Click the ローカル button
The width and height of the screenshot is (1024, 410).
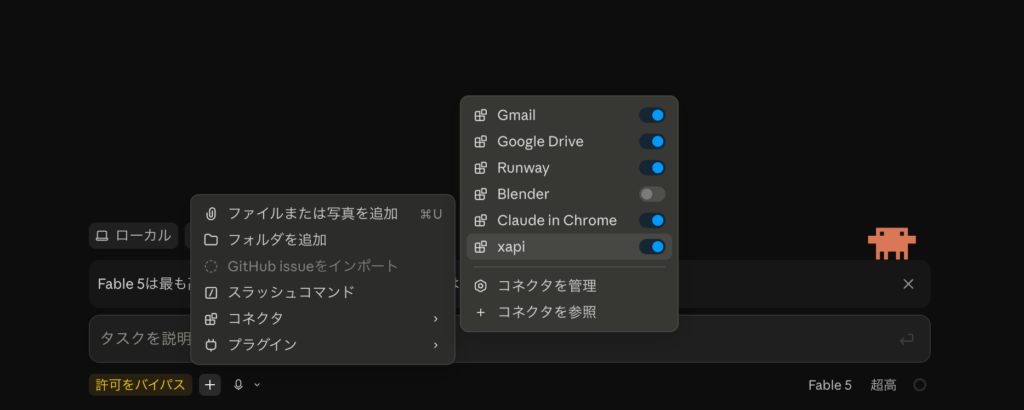point(133,236)
